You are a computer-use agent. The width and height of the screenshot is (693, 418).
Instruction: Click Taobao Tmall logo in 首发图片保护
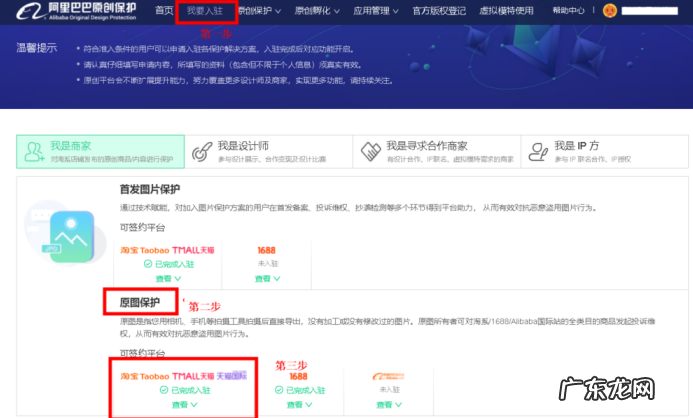167,250
